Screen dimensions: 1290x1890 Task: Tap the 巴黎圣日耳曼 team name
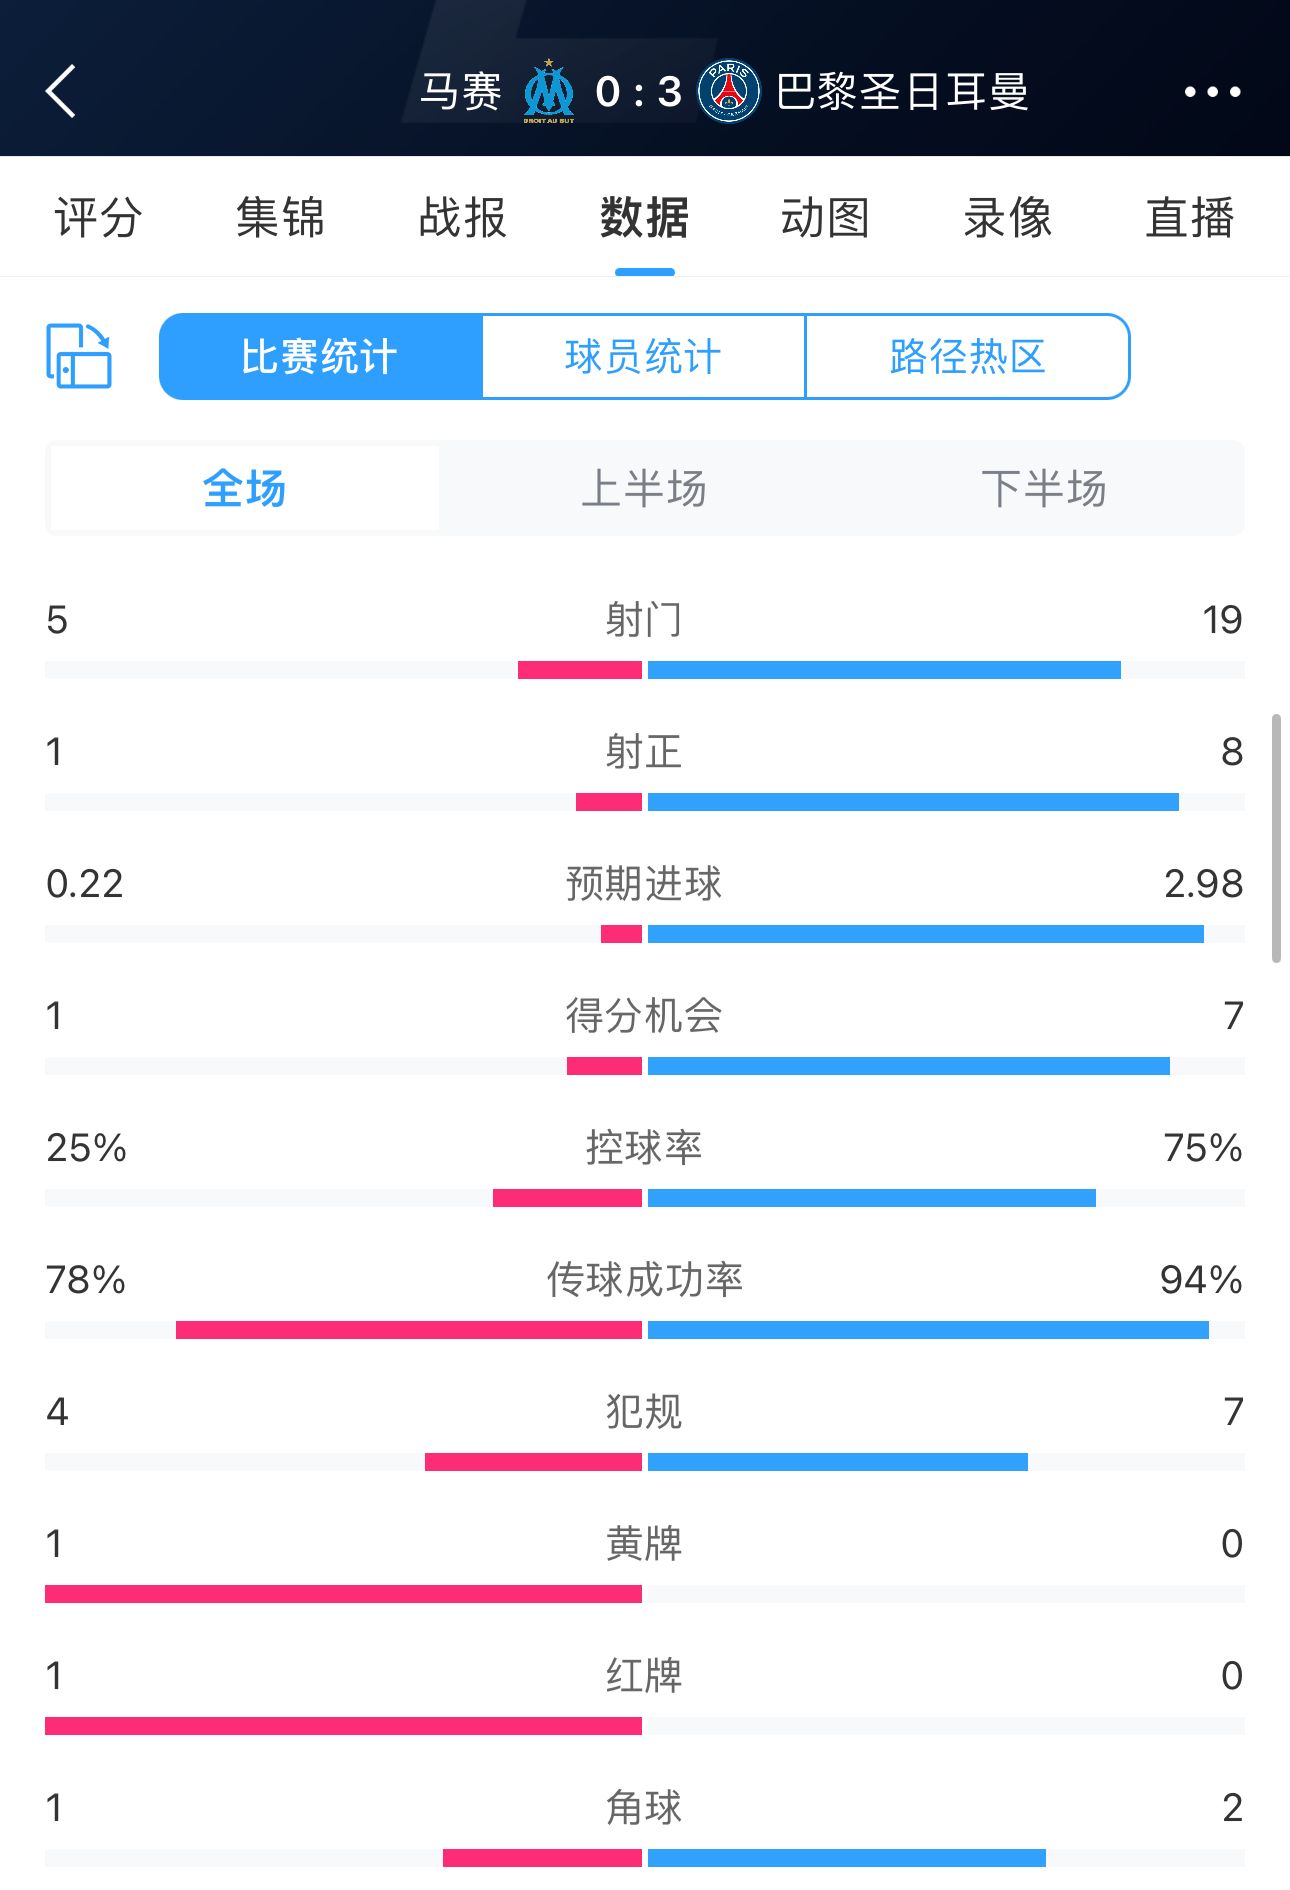pos(902,92)
